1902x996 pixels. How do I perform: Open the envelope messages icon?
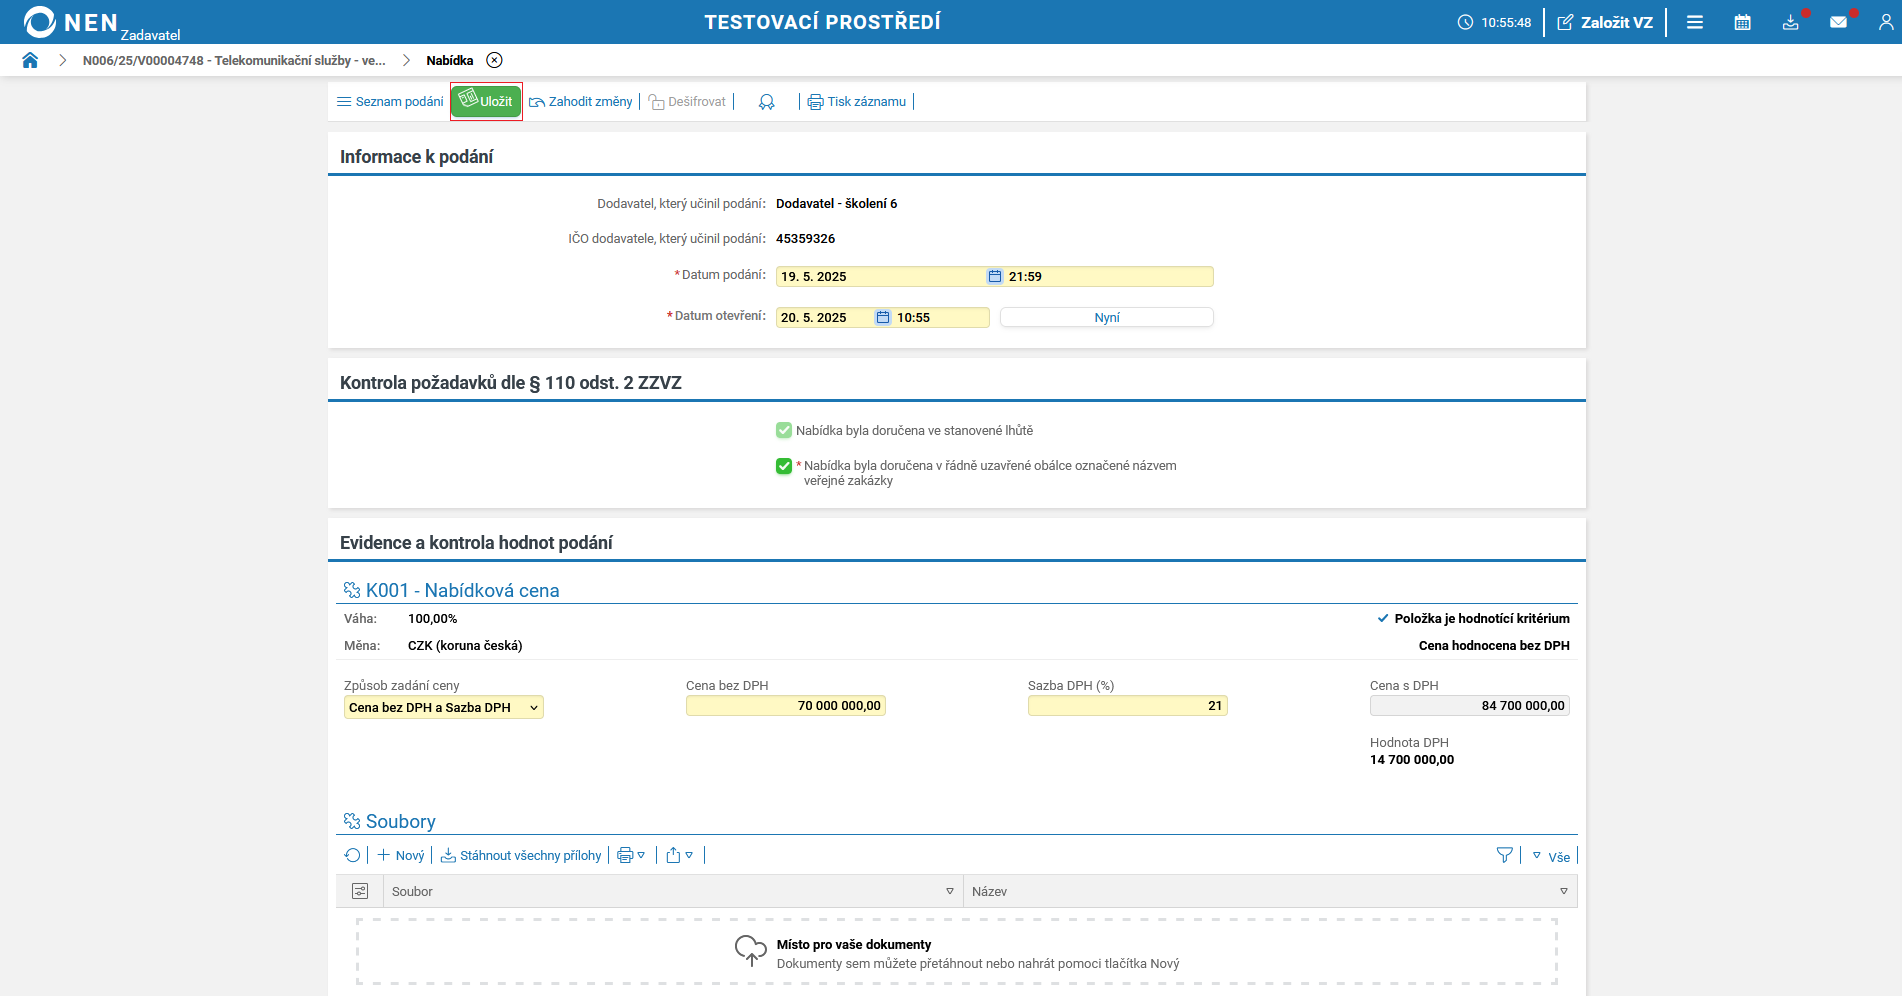point(1838,22)
